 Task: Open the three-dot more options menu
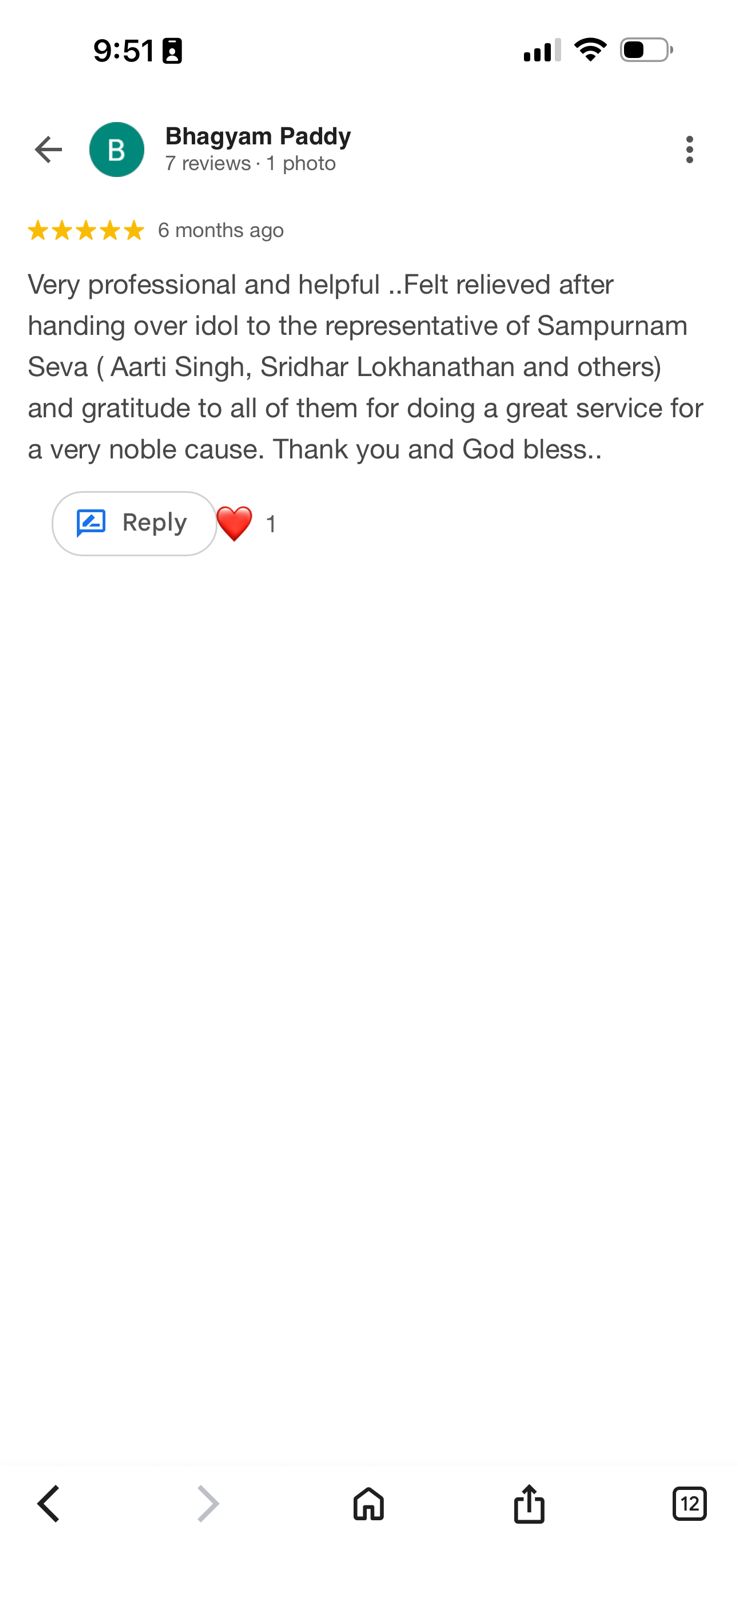click(689, 150)
